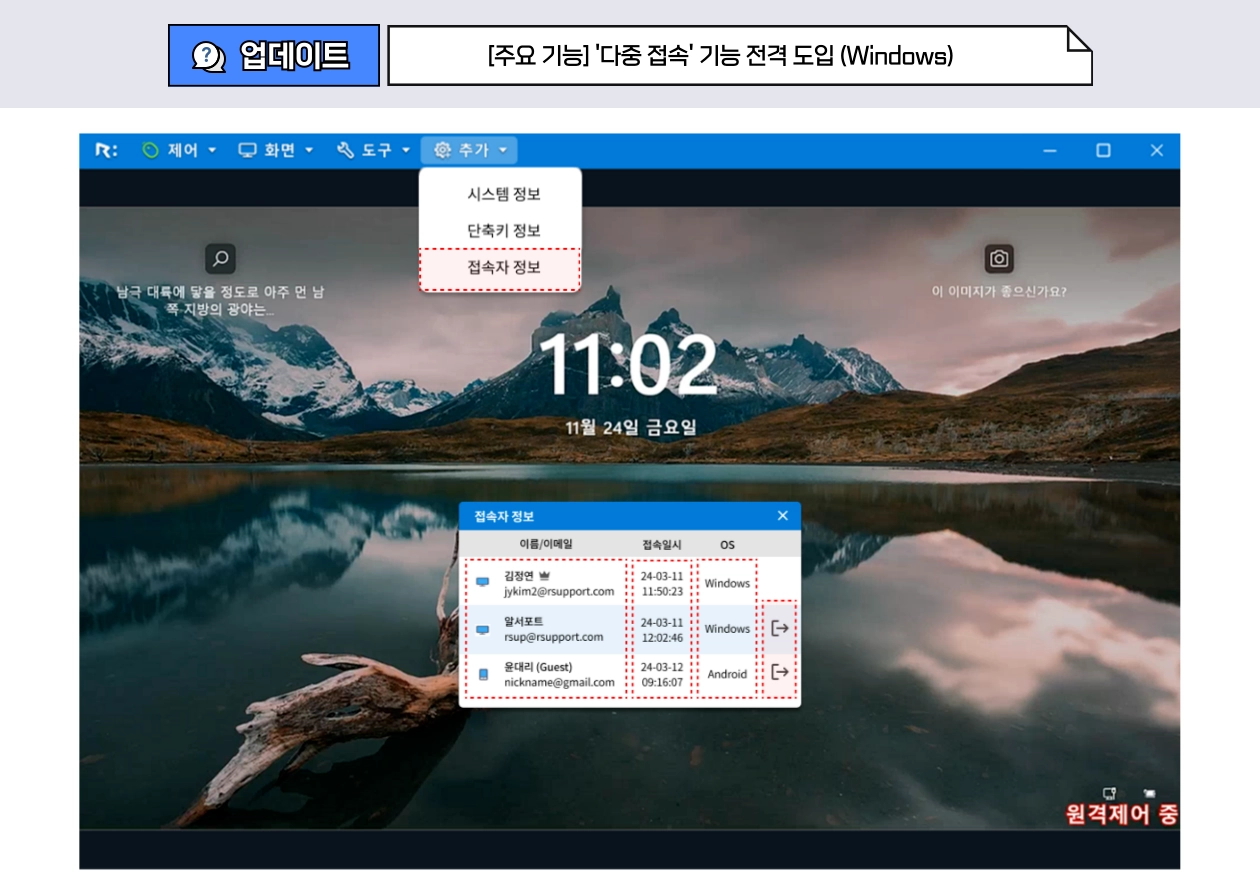
Task: Select the nickname@gmail.com email
Action: click(559, 682)
